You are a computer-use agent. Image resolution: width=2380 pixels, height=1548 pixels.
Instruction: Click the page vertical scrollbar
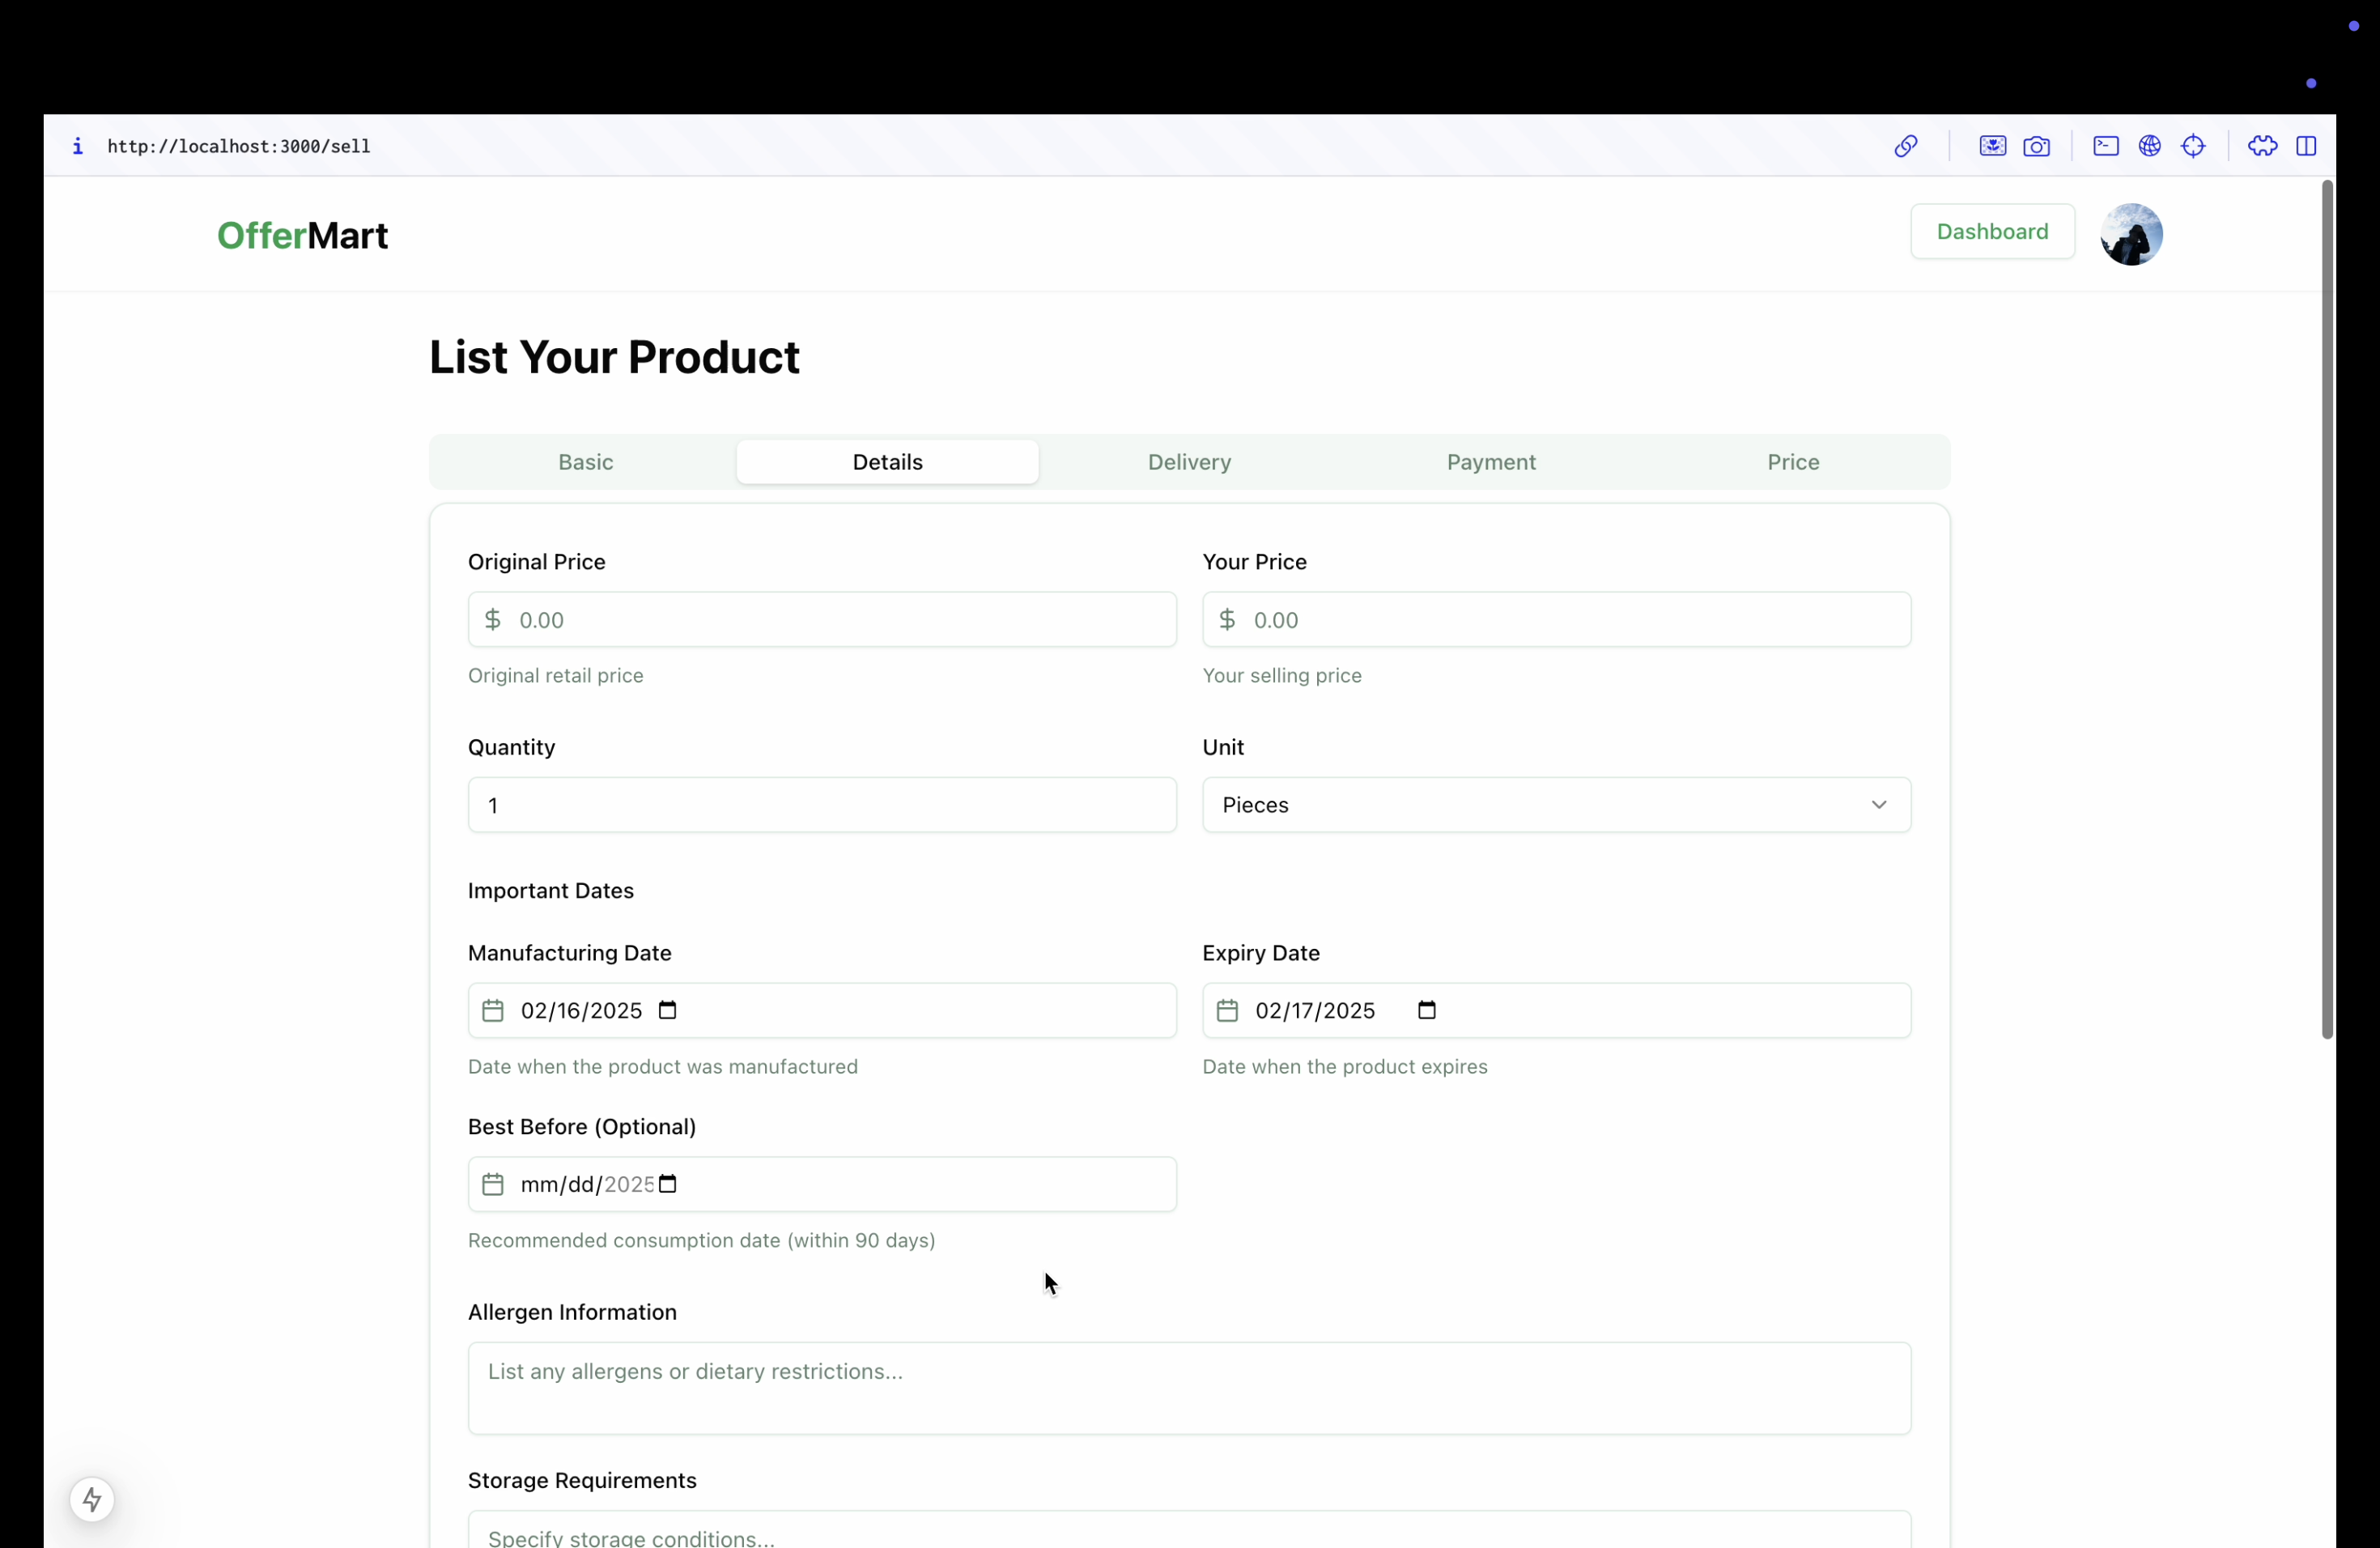[2327, 610]
